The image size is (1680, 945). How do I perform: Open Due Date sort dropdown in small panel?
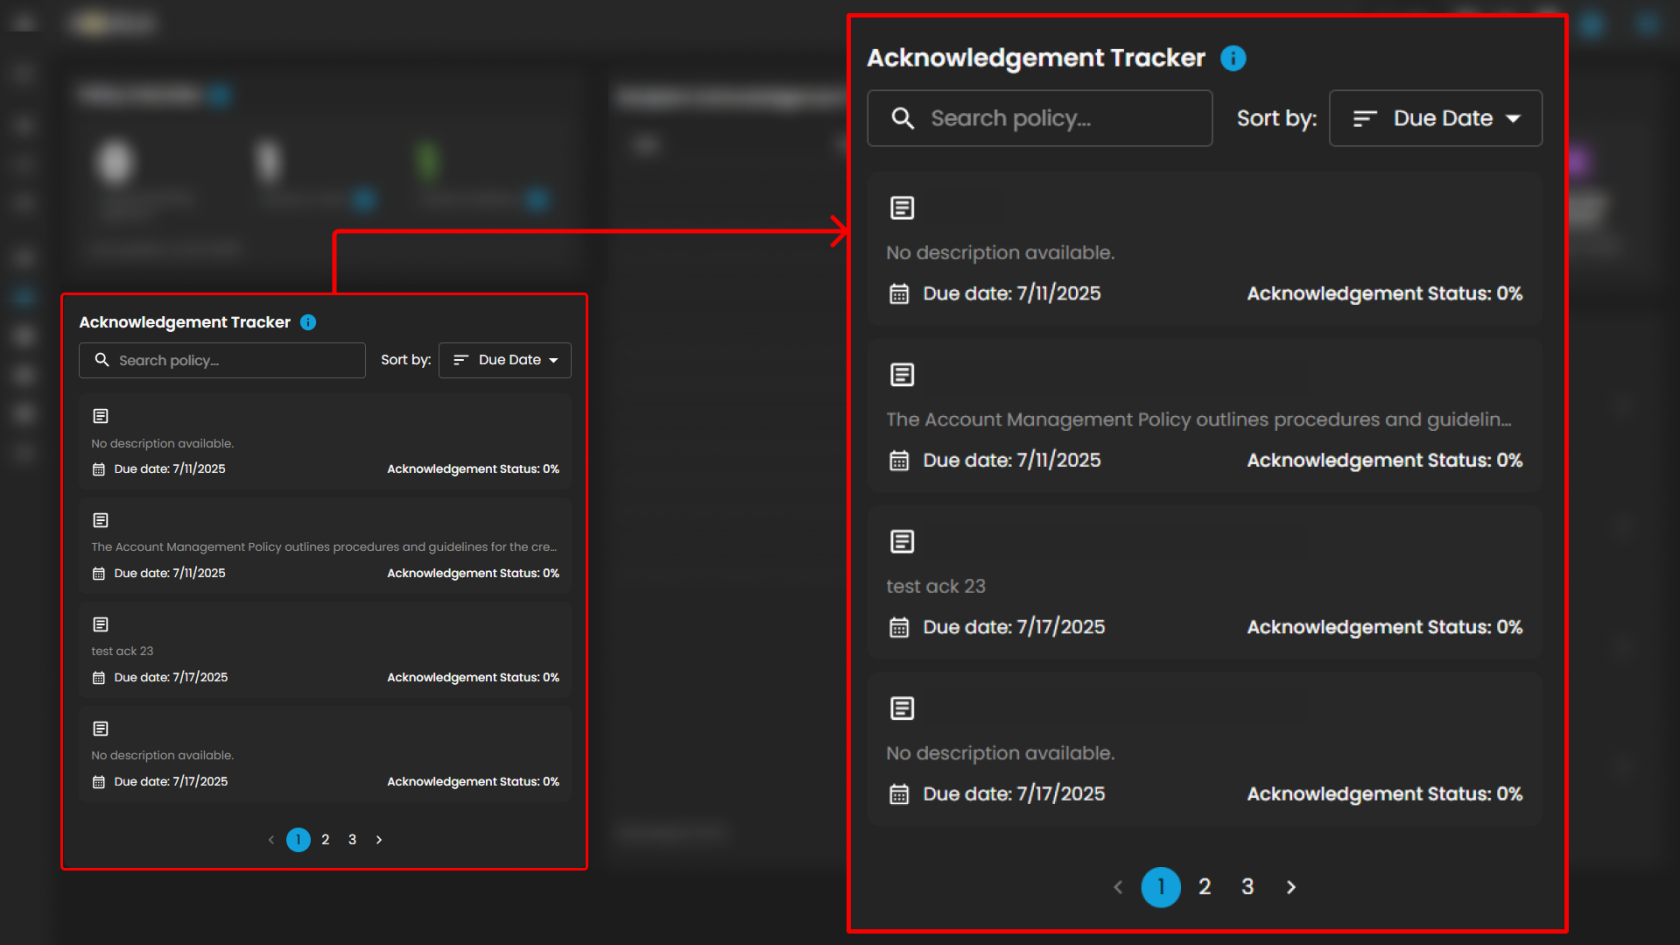pyautogui.click(x=505, y=360)
